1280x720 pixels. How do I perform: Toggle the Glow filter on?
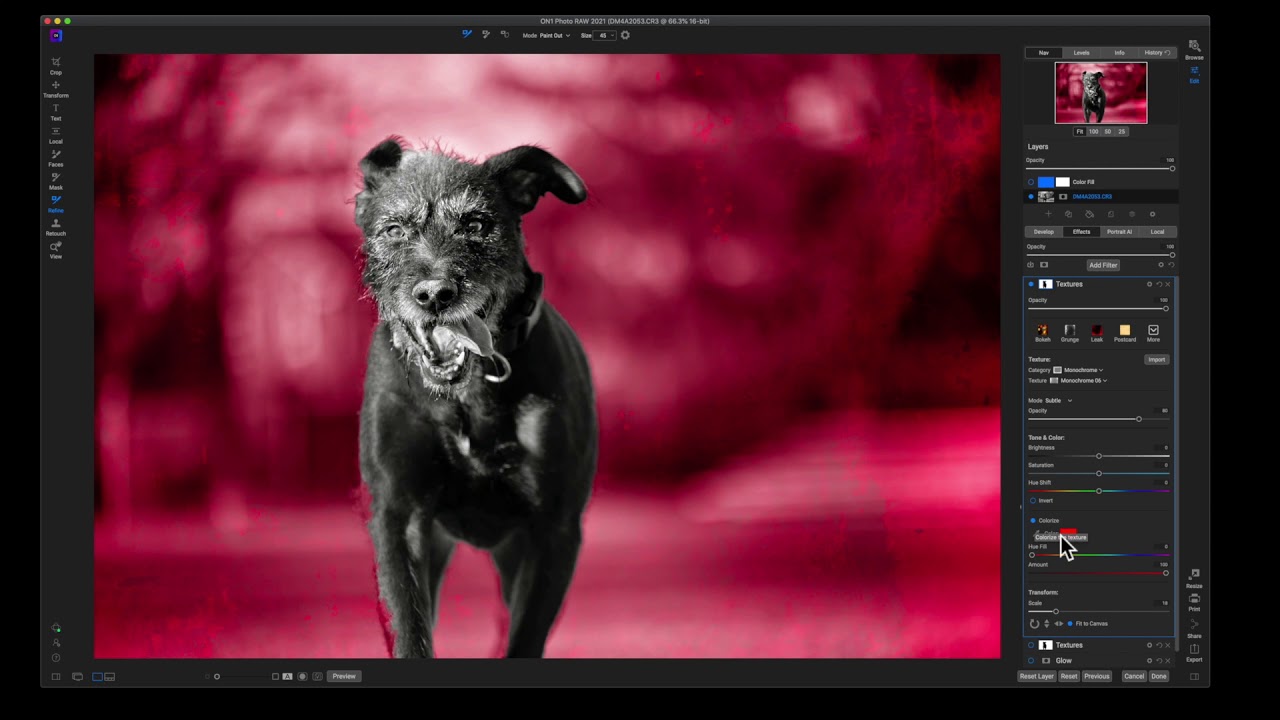tap(1031, 660)
